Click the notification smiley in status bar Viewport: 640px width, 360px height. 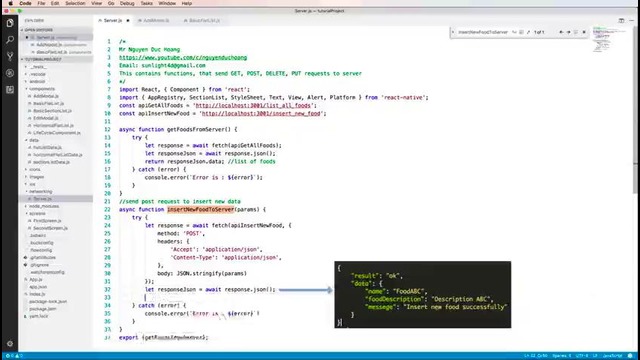click(631, 356)
